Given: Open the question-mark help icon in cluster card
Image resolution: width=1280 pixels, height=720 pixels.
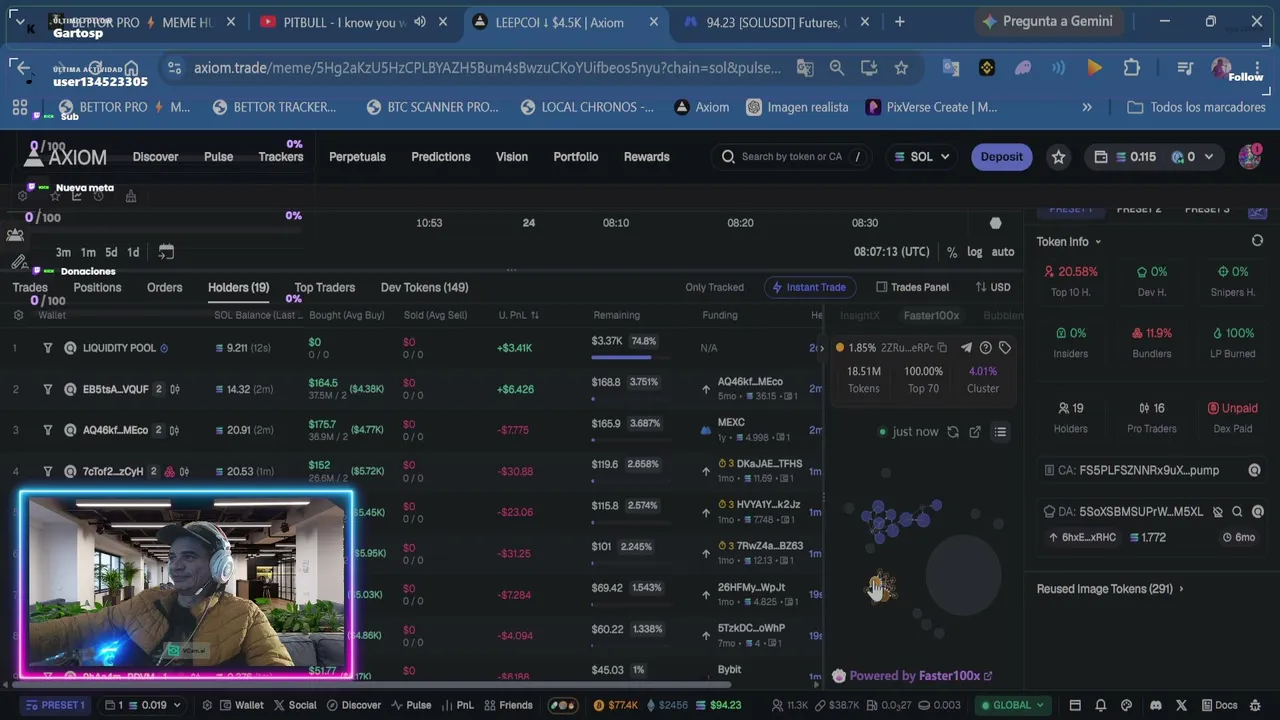Looking at the screenshot, I should tap(986, 348).
